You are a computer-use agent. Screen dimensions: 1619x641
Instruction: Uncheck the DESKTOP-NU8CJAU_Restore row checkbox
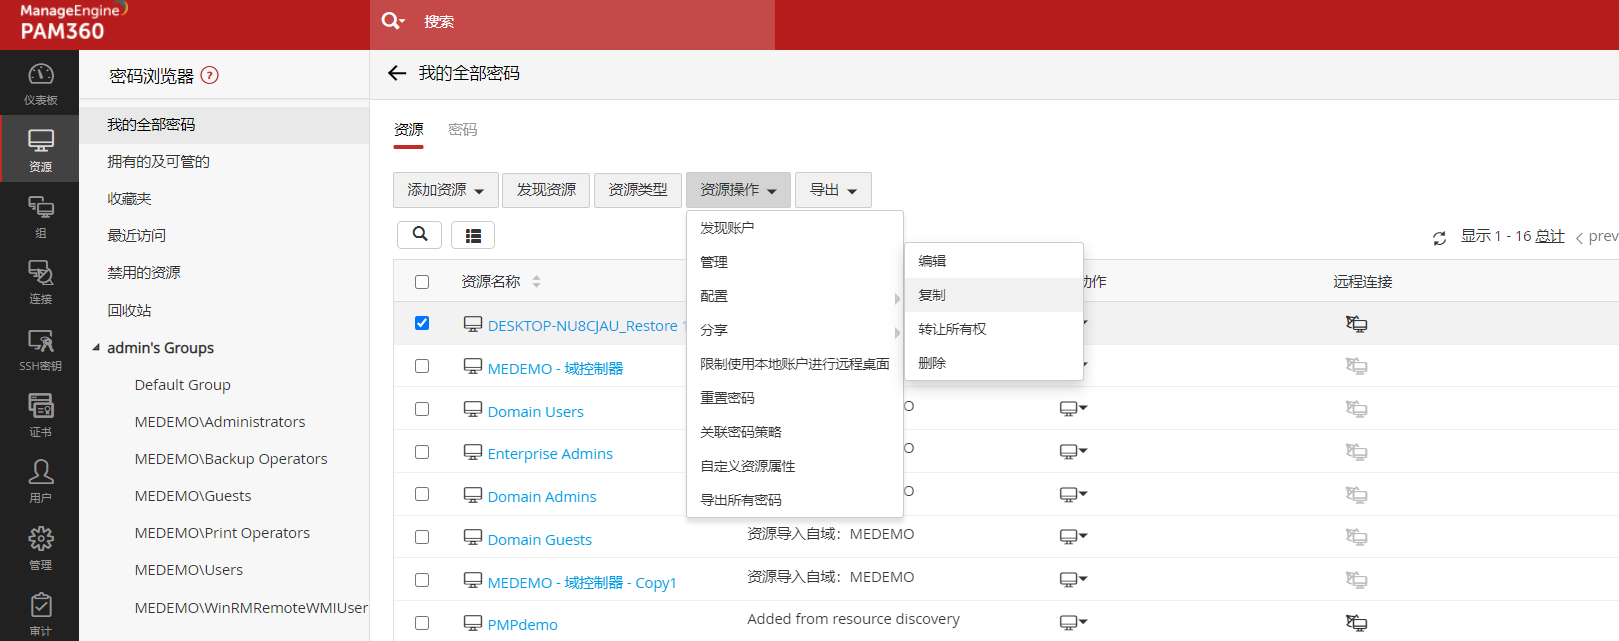(422, 323)
